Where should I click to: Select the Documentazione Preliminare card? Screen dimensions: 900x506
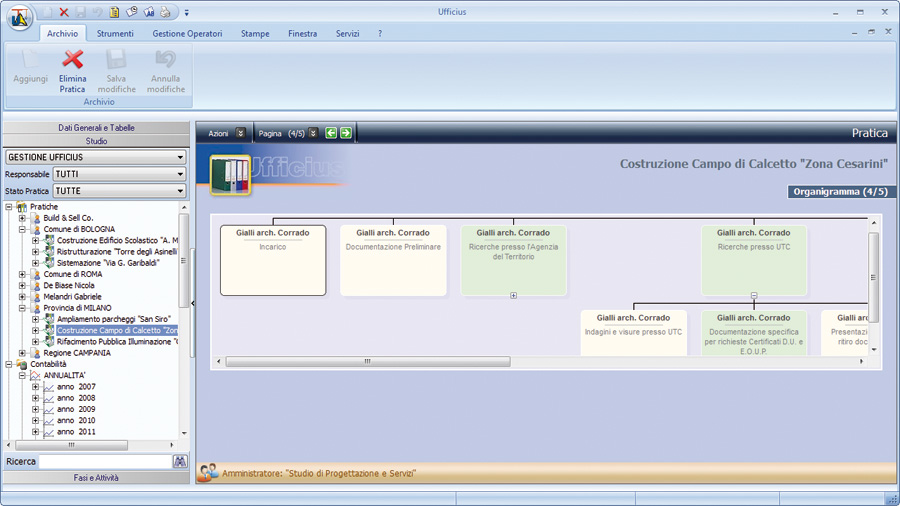pos(393,260)
